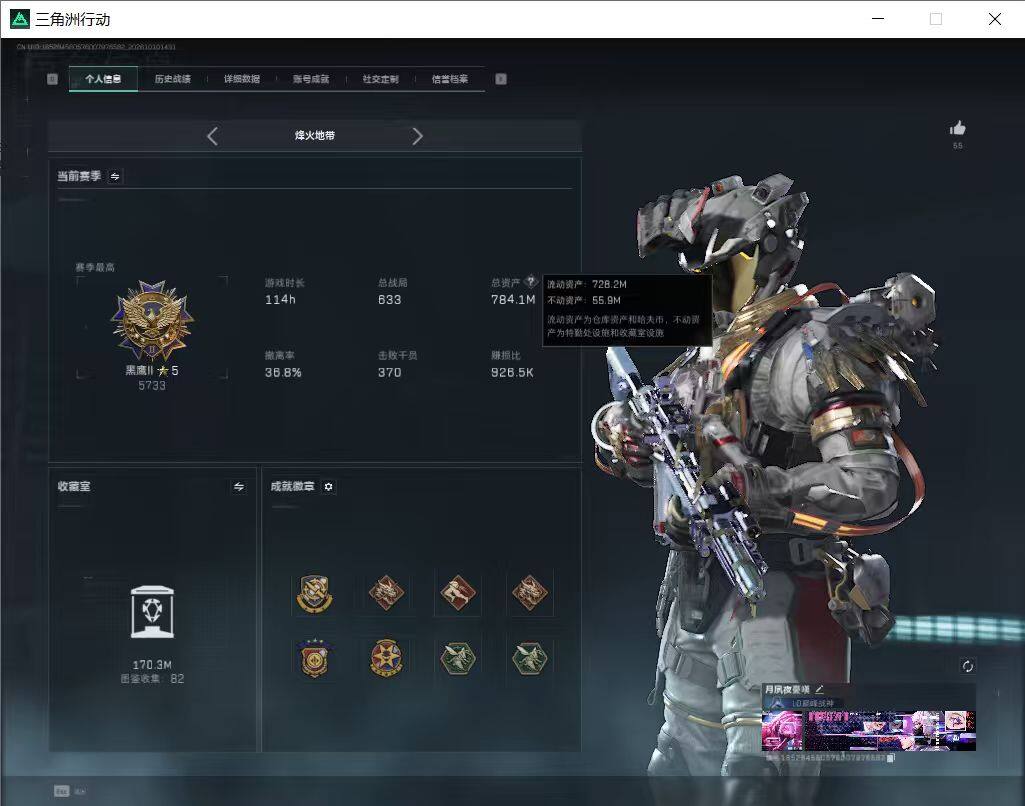Switch to the 详细数据 tab
The height and width of the screenshot is (806, 1025).
(242, 79)
